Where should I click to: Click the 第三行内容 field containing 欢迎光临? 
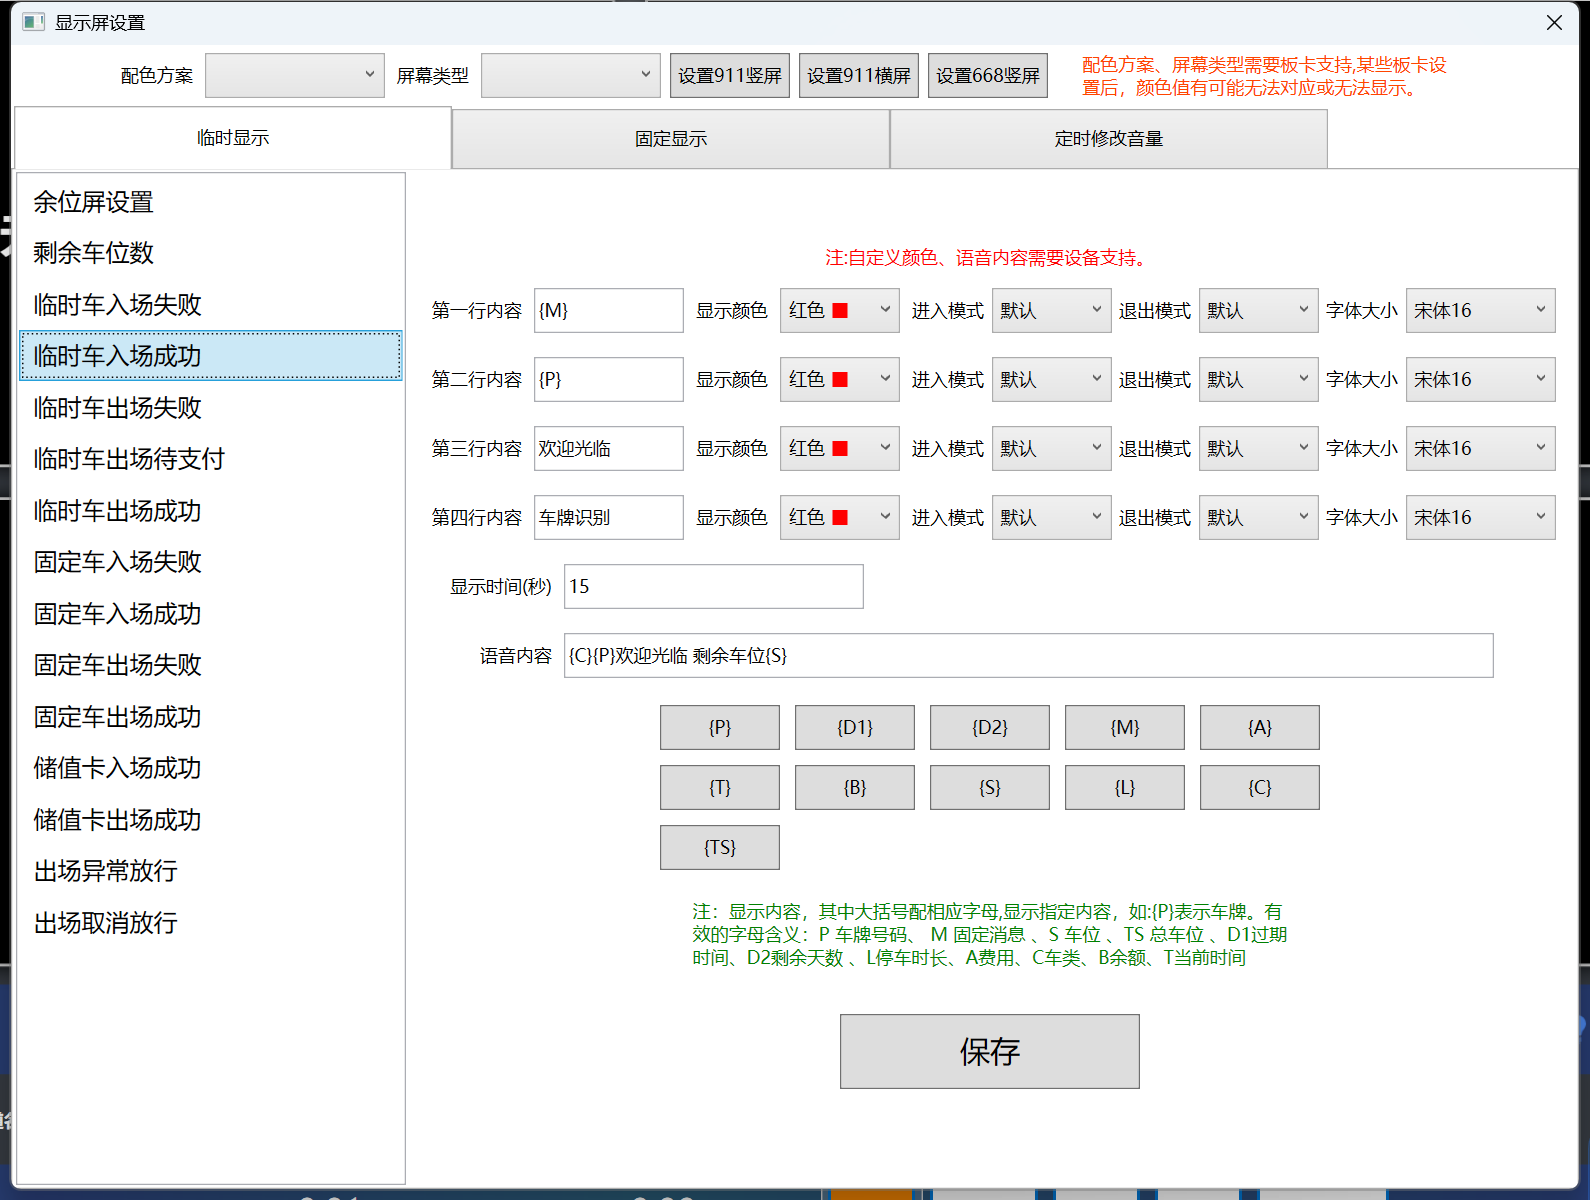[x=608, y=448]
